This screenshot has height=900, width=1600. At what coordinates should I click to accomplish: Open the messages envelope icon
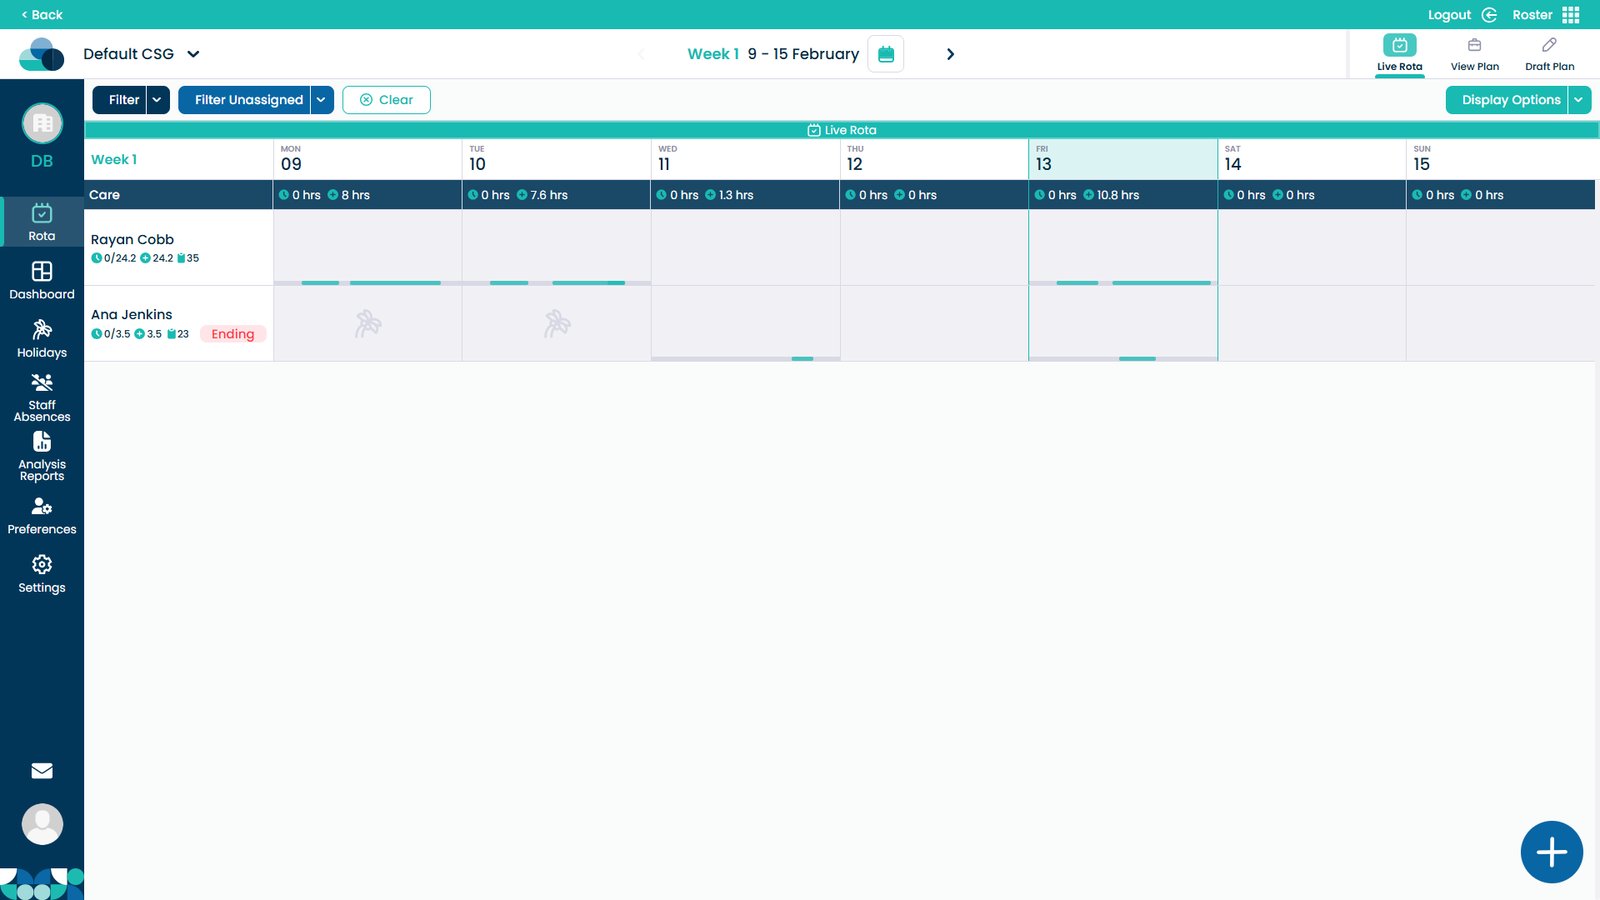(x=42, y=771)
